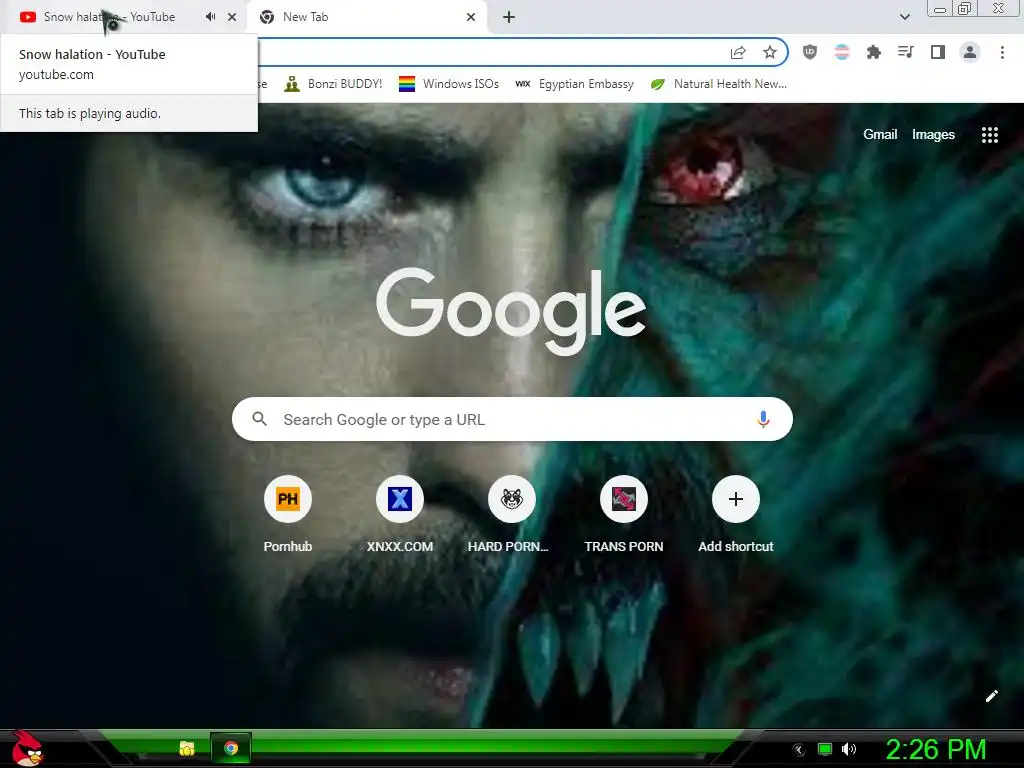Click the Images link

933,135
